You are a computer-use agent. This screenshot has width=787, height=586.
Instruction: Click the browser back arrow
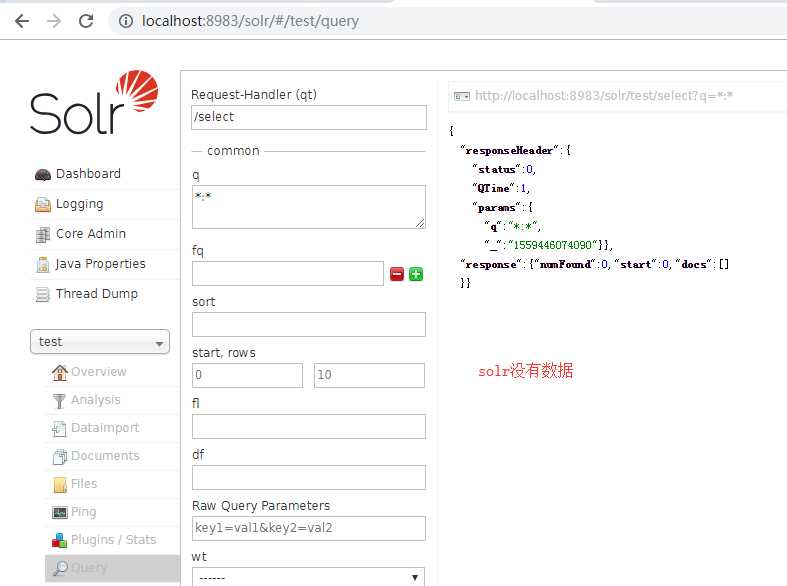click(x=22, y=21)
